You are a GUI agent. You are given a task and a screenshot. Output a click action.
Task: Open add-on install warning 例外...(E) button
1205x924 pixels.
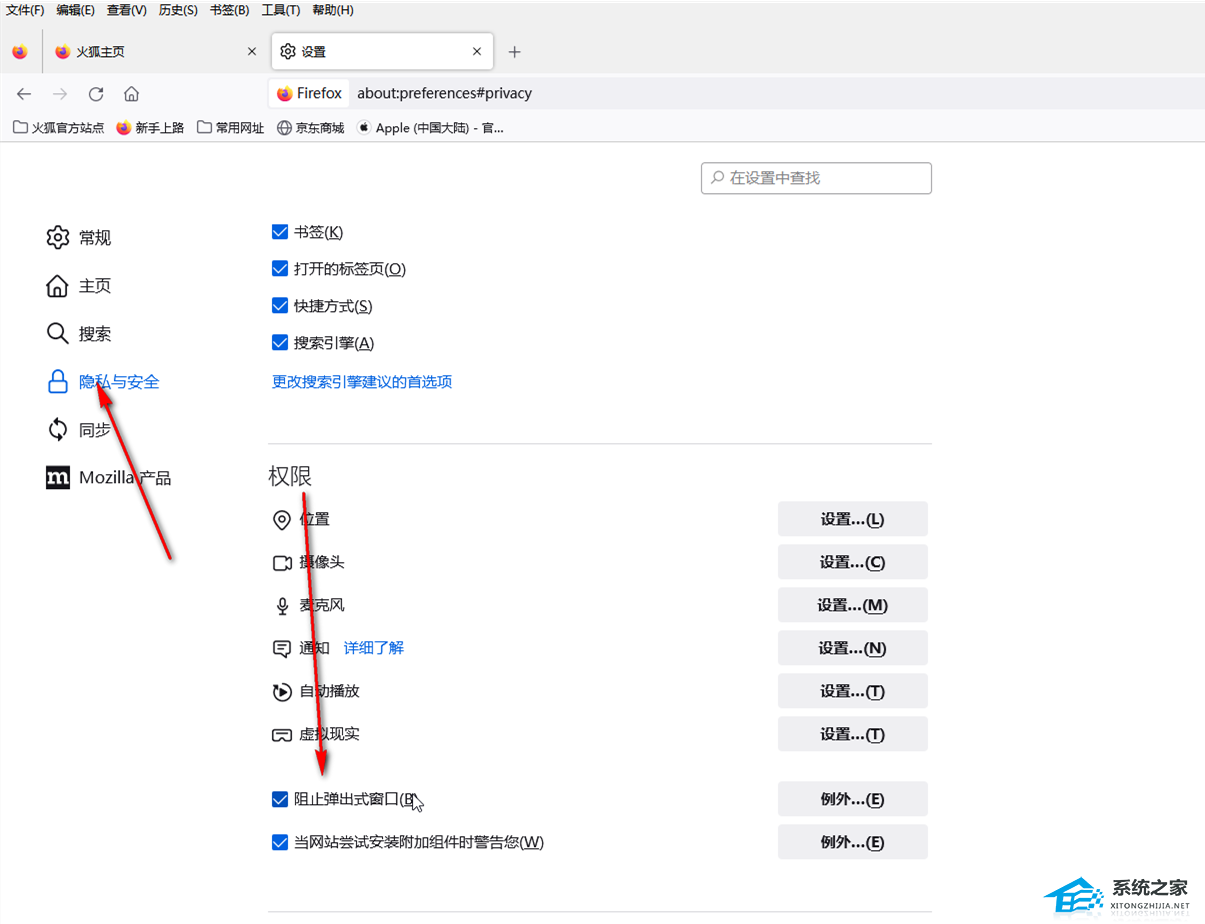853,842
